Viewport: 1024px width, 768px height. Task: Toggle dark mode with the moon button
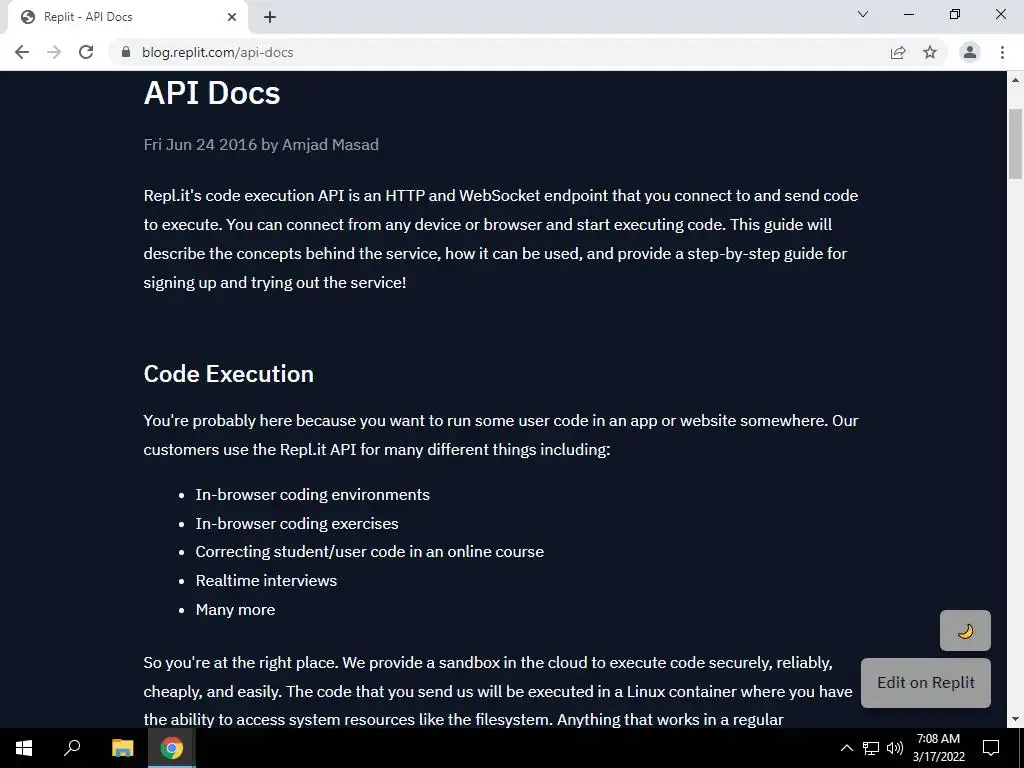pyautogui.click(x=965, y=630)
